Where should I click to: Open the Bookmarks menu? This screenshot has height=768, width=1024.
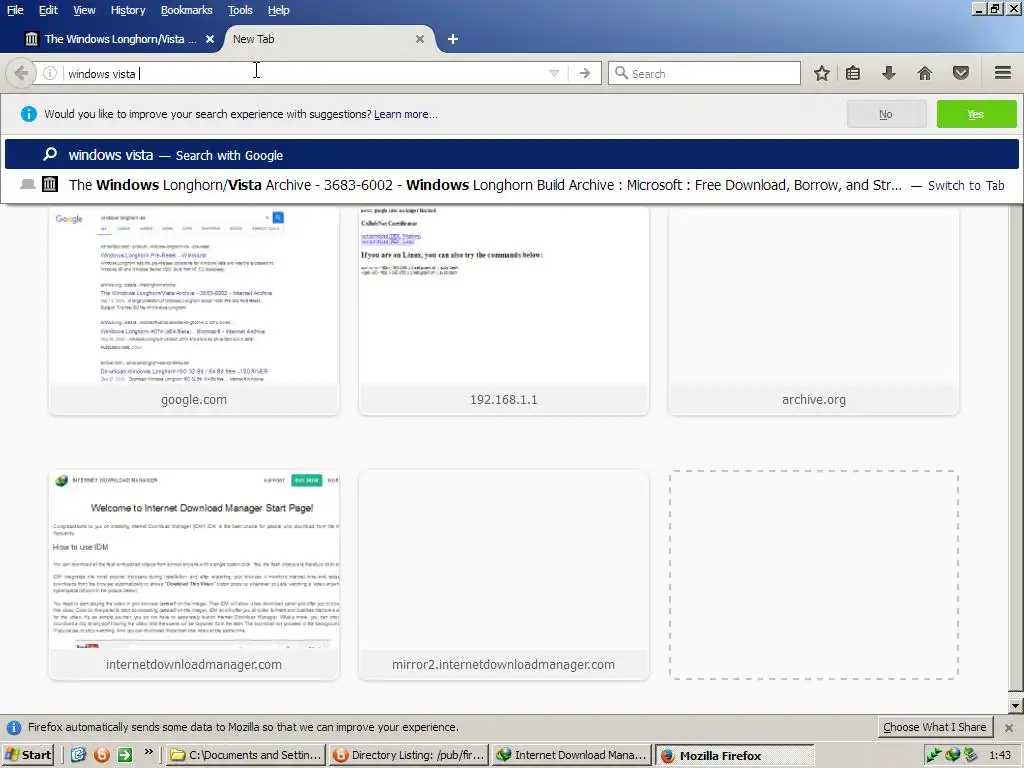(x=187, y=10)
